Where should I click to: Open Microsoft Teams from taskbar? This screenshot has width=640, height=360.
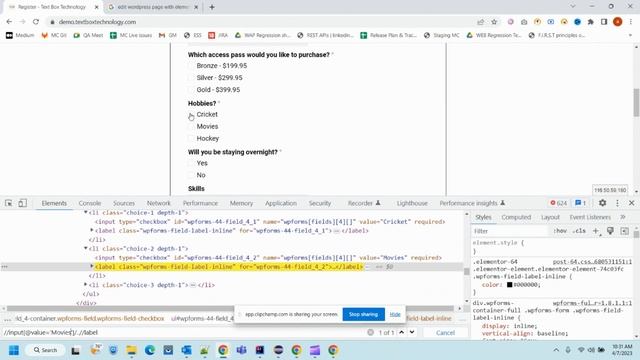click(x=241, y=350)
